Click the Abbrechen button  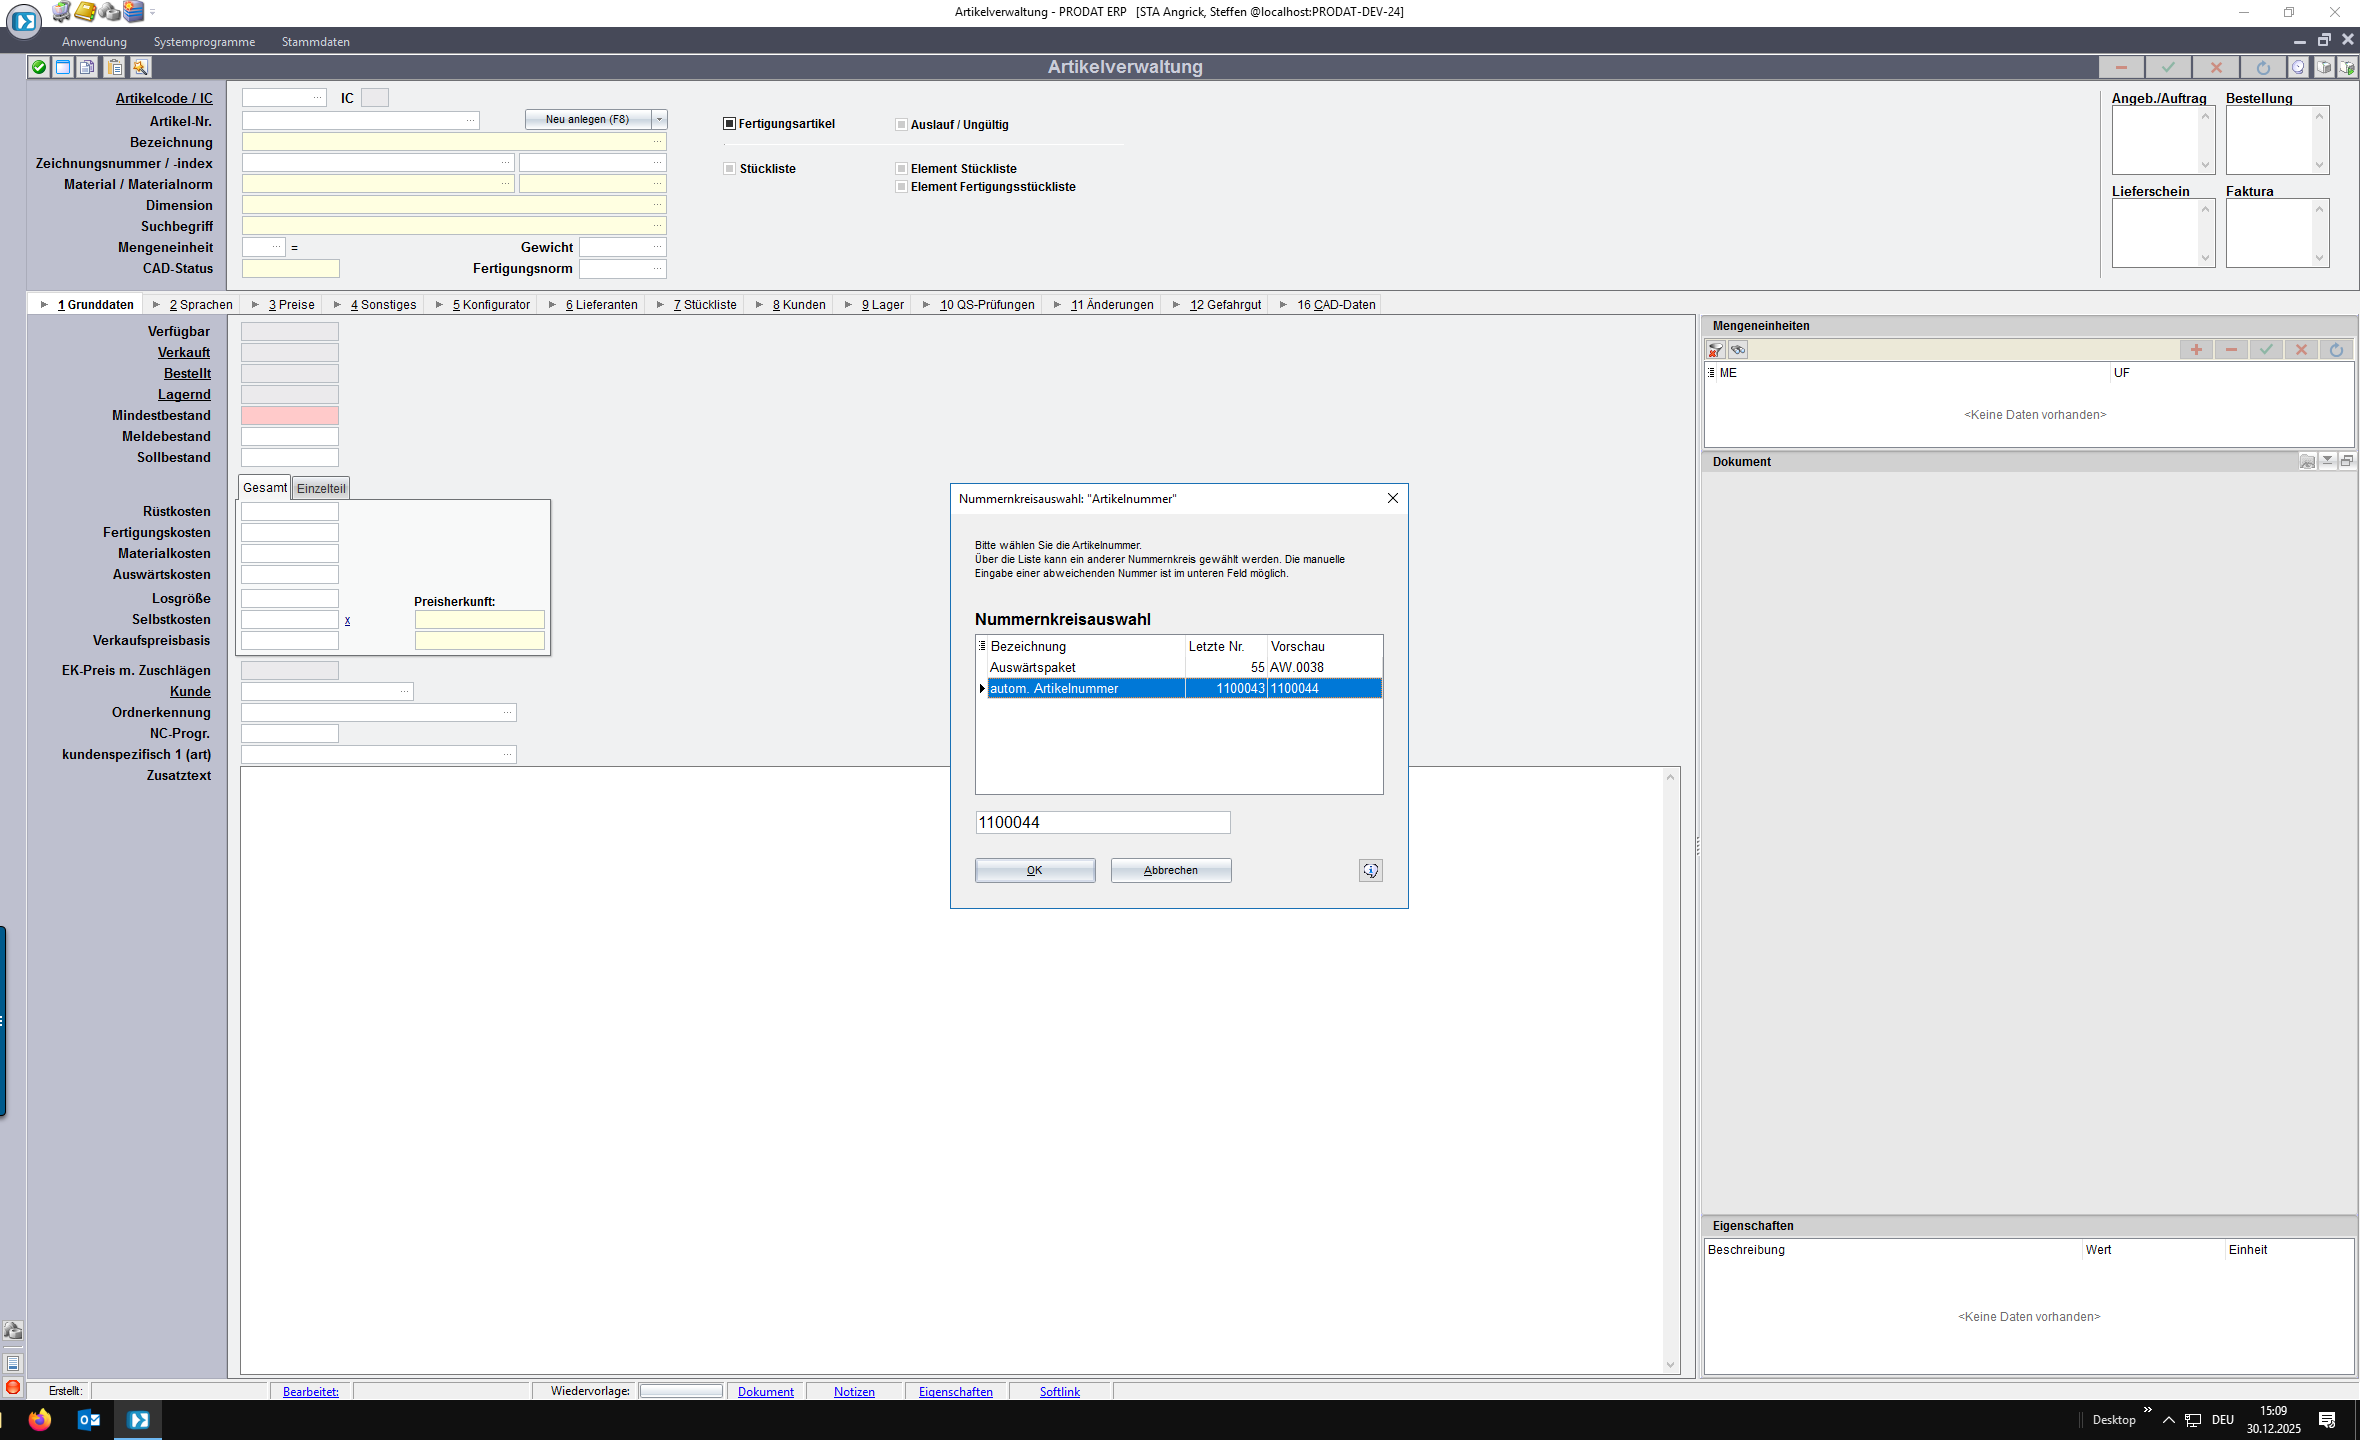[1170, 871]
